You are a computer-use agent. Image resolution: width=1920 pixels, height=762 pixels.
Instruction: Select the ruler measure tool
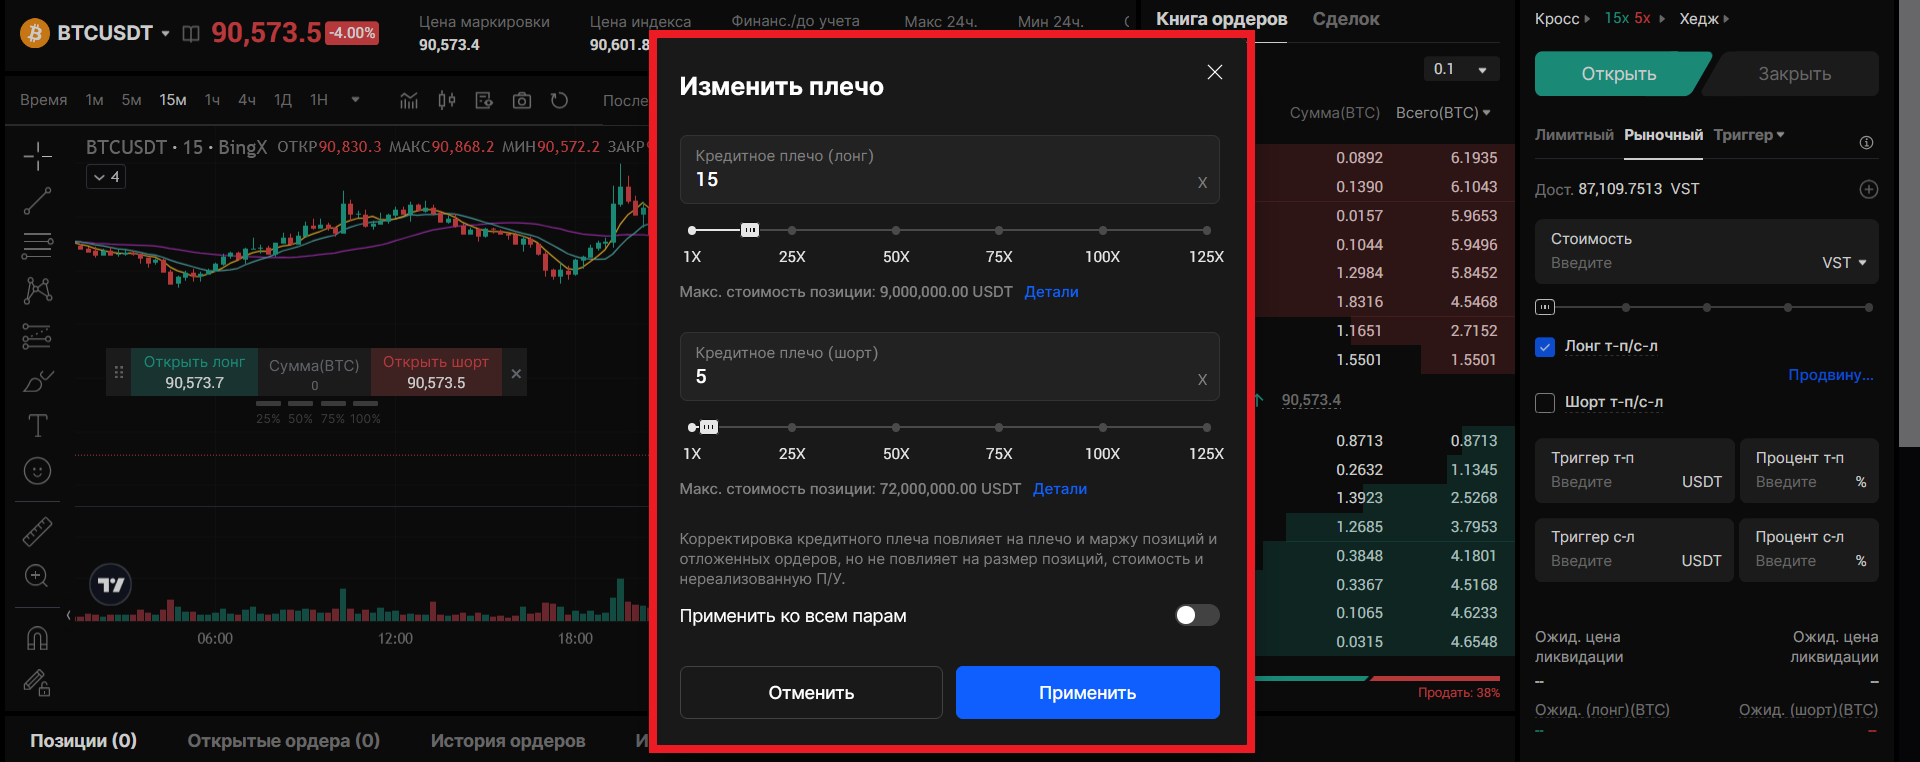pyautogui.click(x=37, y=531)
